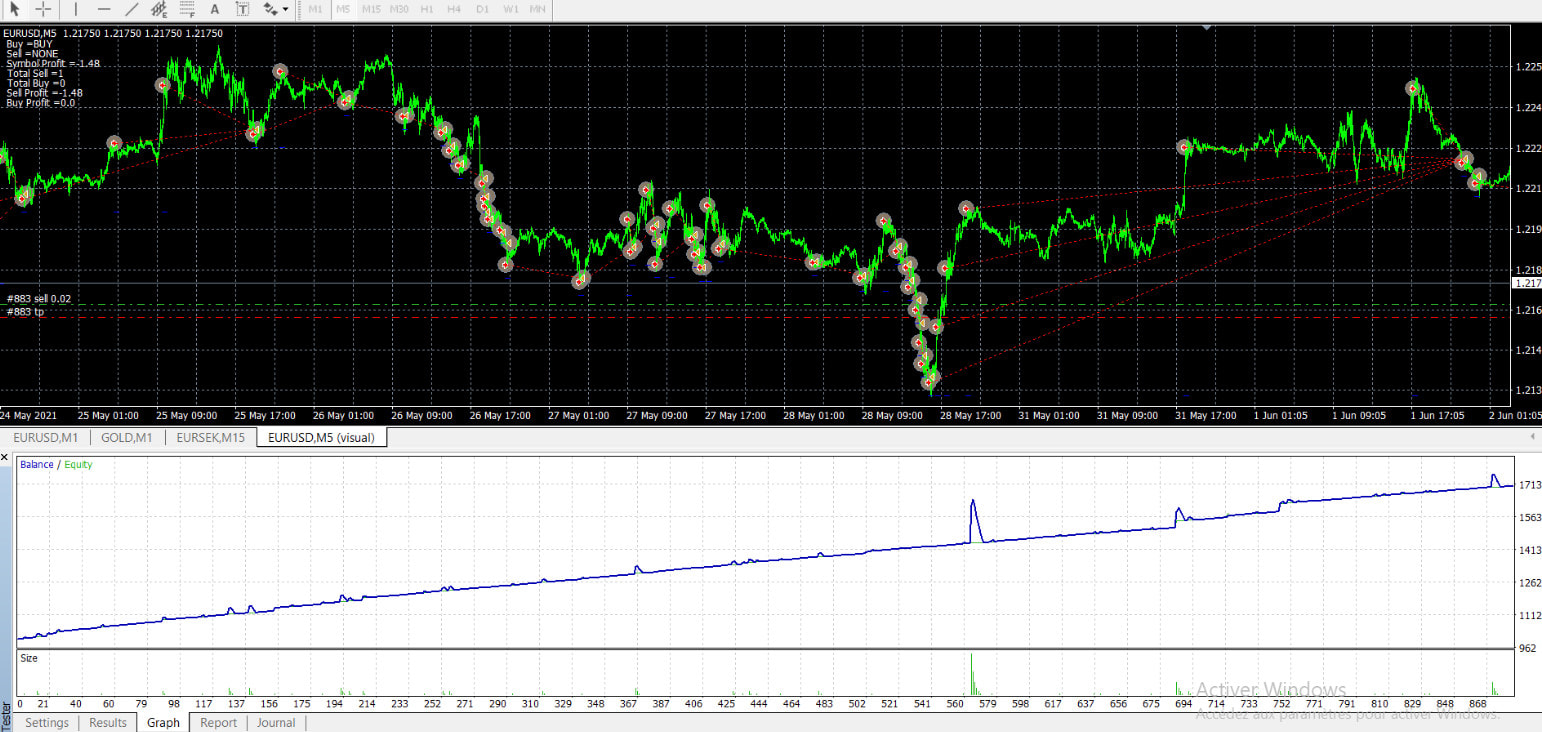Select the text label tool
This screenshot has width=1542, height=732.
tap(241, 10)
